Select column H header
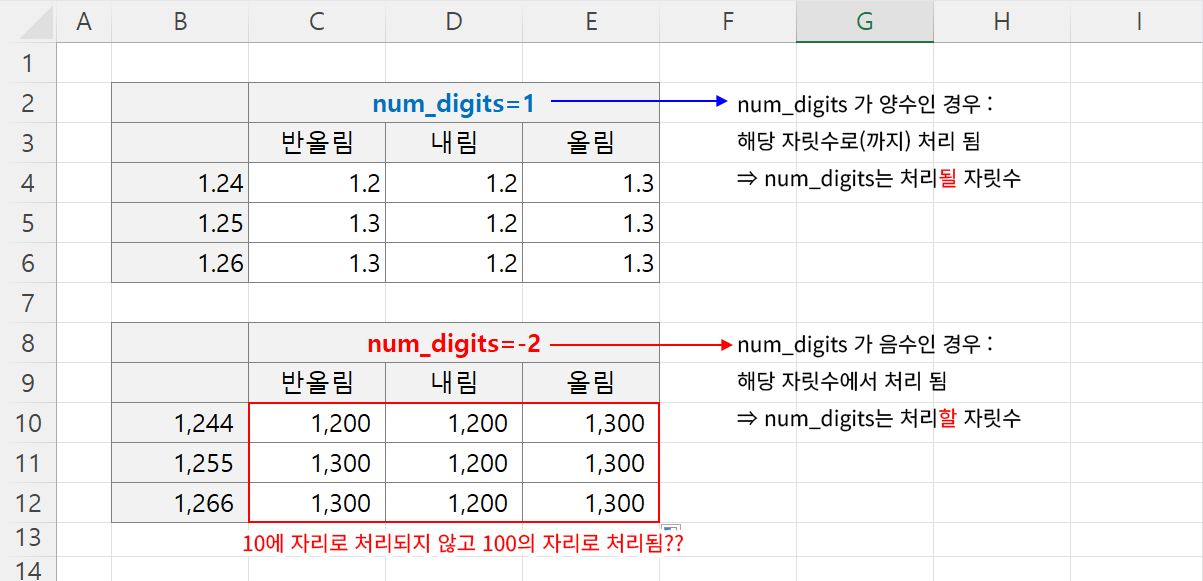Viewport: 1203px width, 581px height. (1002, 21)
